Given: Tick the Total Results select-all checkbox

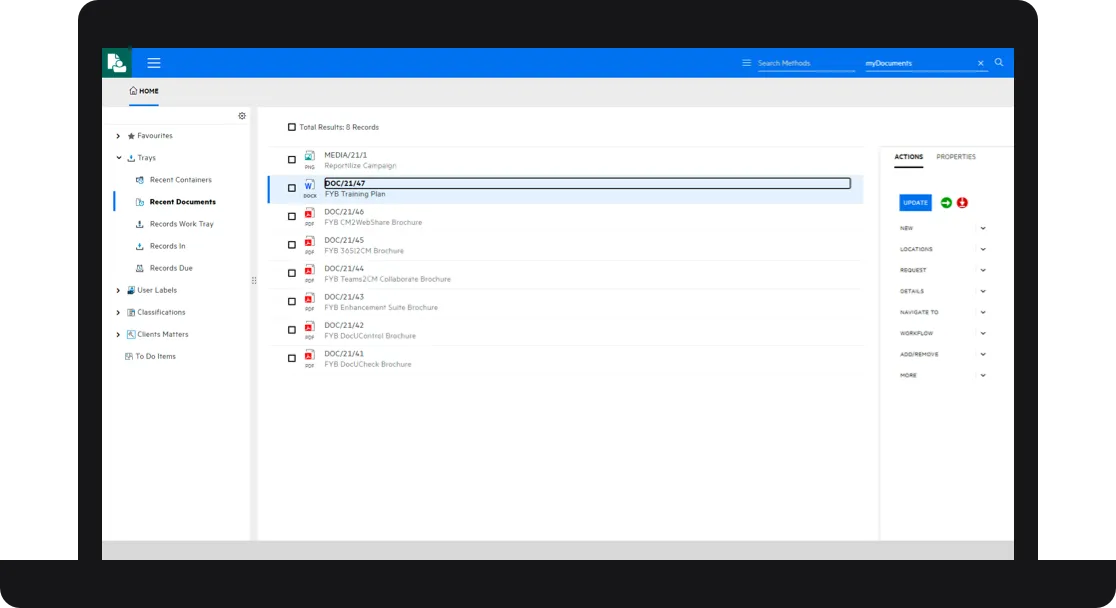Looking at the screenshot, I should (x=292, y=127).
